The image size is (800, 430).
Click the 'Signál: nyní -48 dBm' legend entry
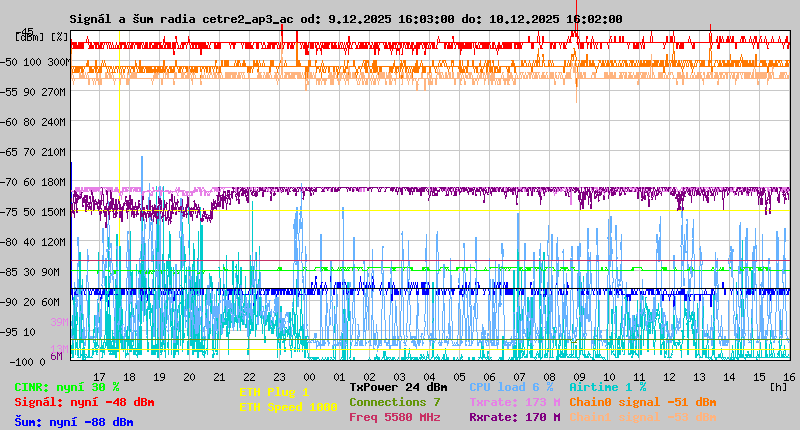click(84, 402)
